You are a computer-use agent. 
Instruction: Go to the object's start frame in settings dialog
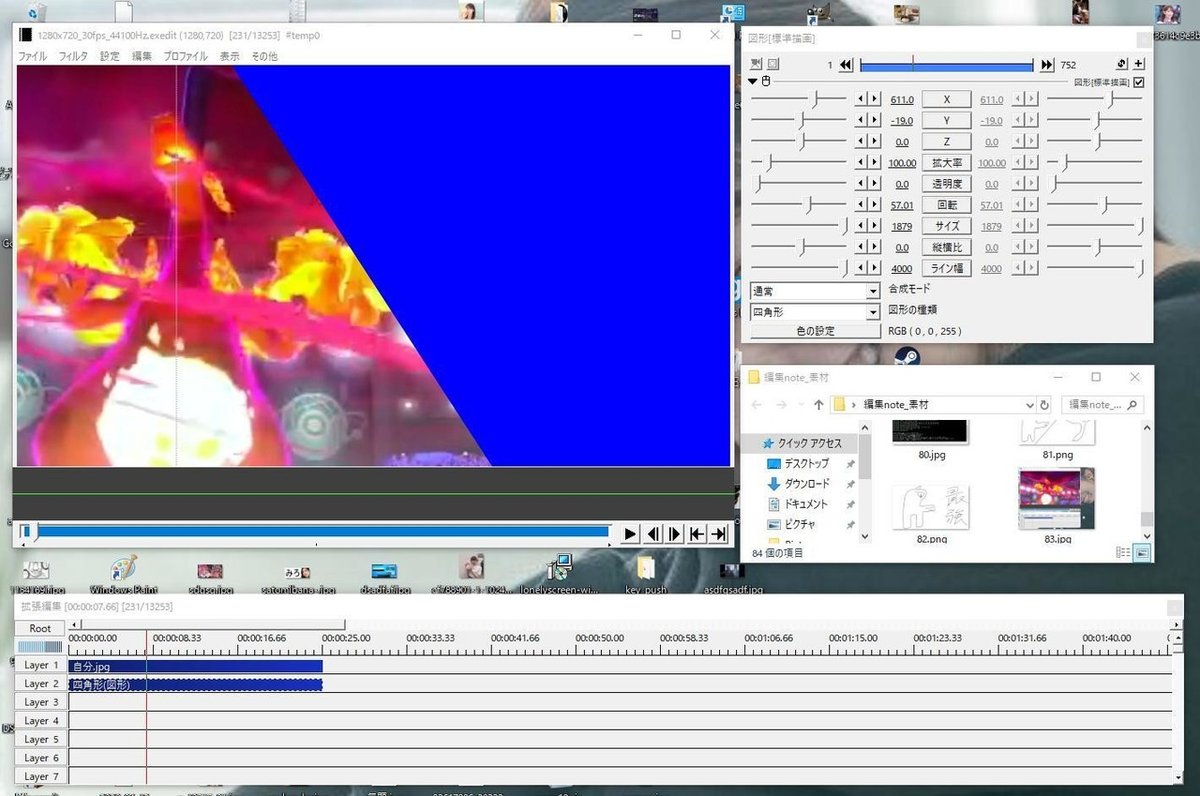[x=846, y=65]
